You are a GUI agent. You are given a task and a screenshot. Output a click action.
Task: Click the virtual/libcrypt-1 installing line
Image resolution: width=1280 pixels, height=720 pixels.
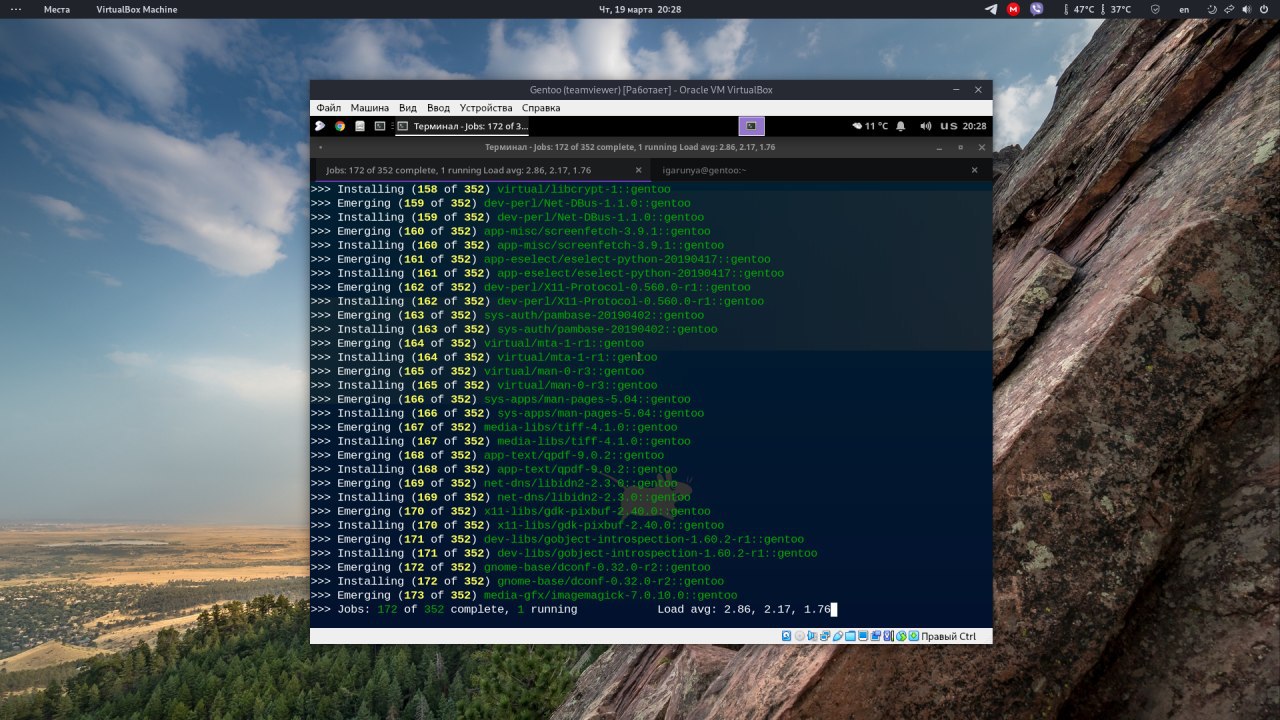(x=490, y=189)
